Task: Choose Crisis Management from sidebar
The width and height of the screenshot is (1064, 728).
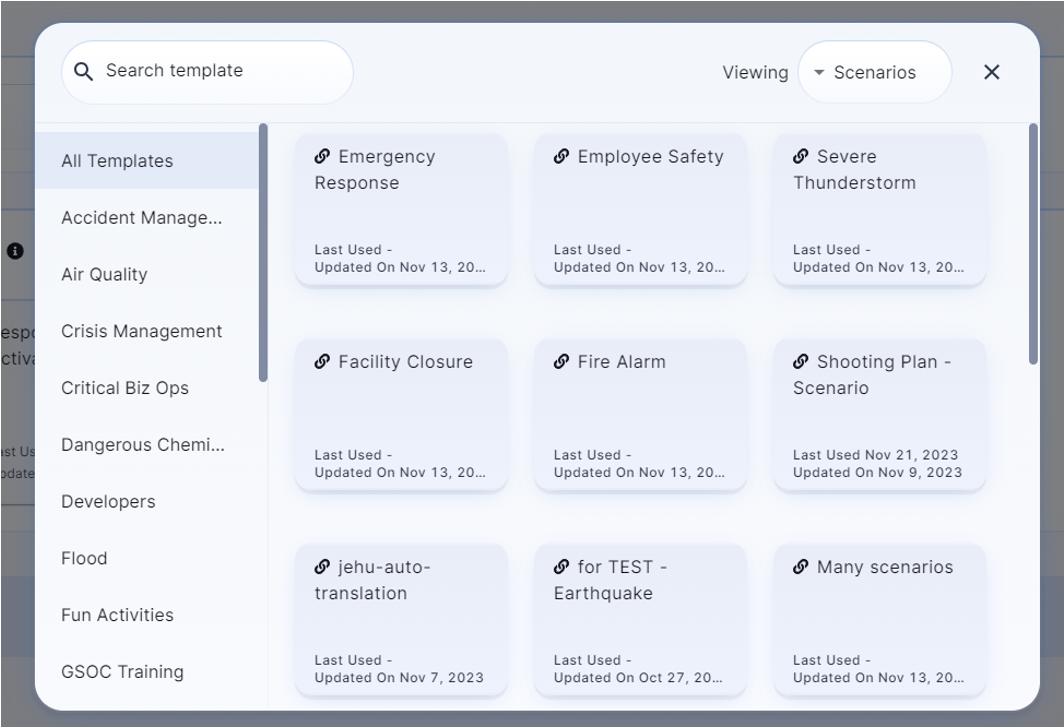Action: tap(141, 331)
